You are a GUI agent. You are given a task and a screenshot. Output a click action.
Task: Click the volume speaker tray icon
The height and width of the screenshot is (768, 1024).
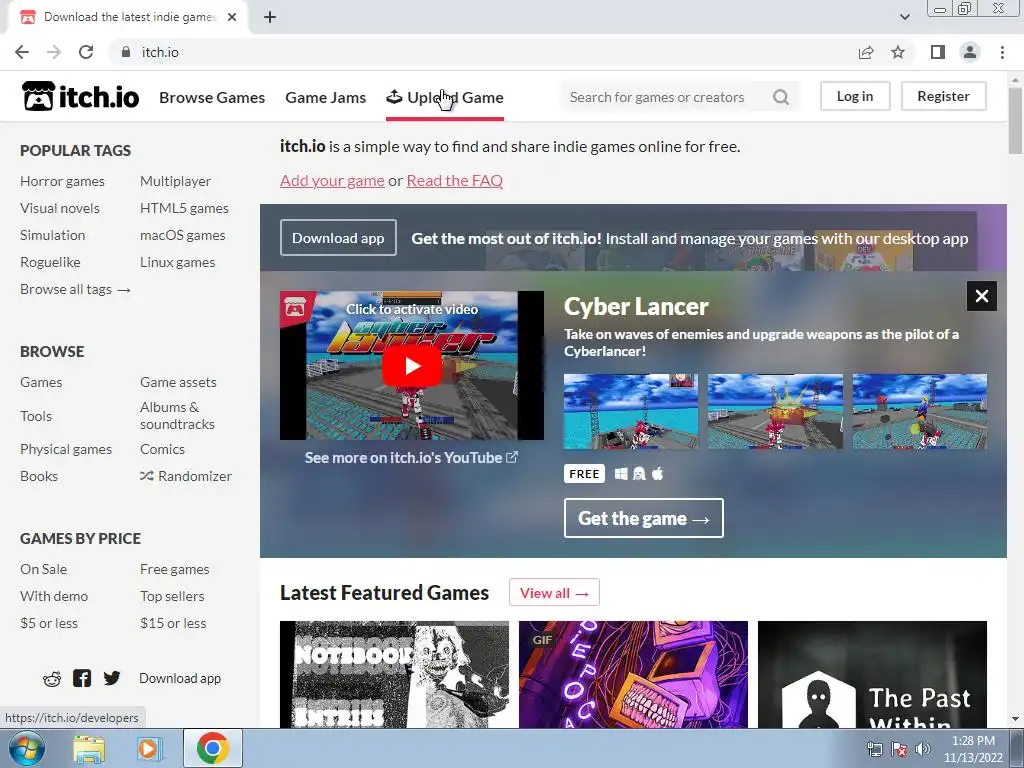click(x=923, y=749)
